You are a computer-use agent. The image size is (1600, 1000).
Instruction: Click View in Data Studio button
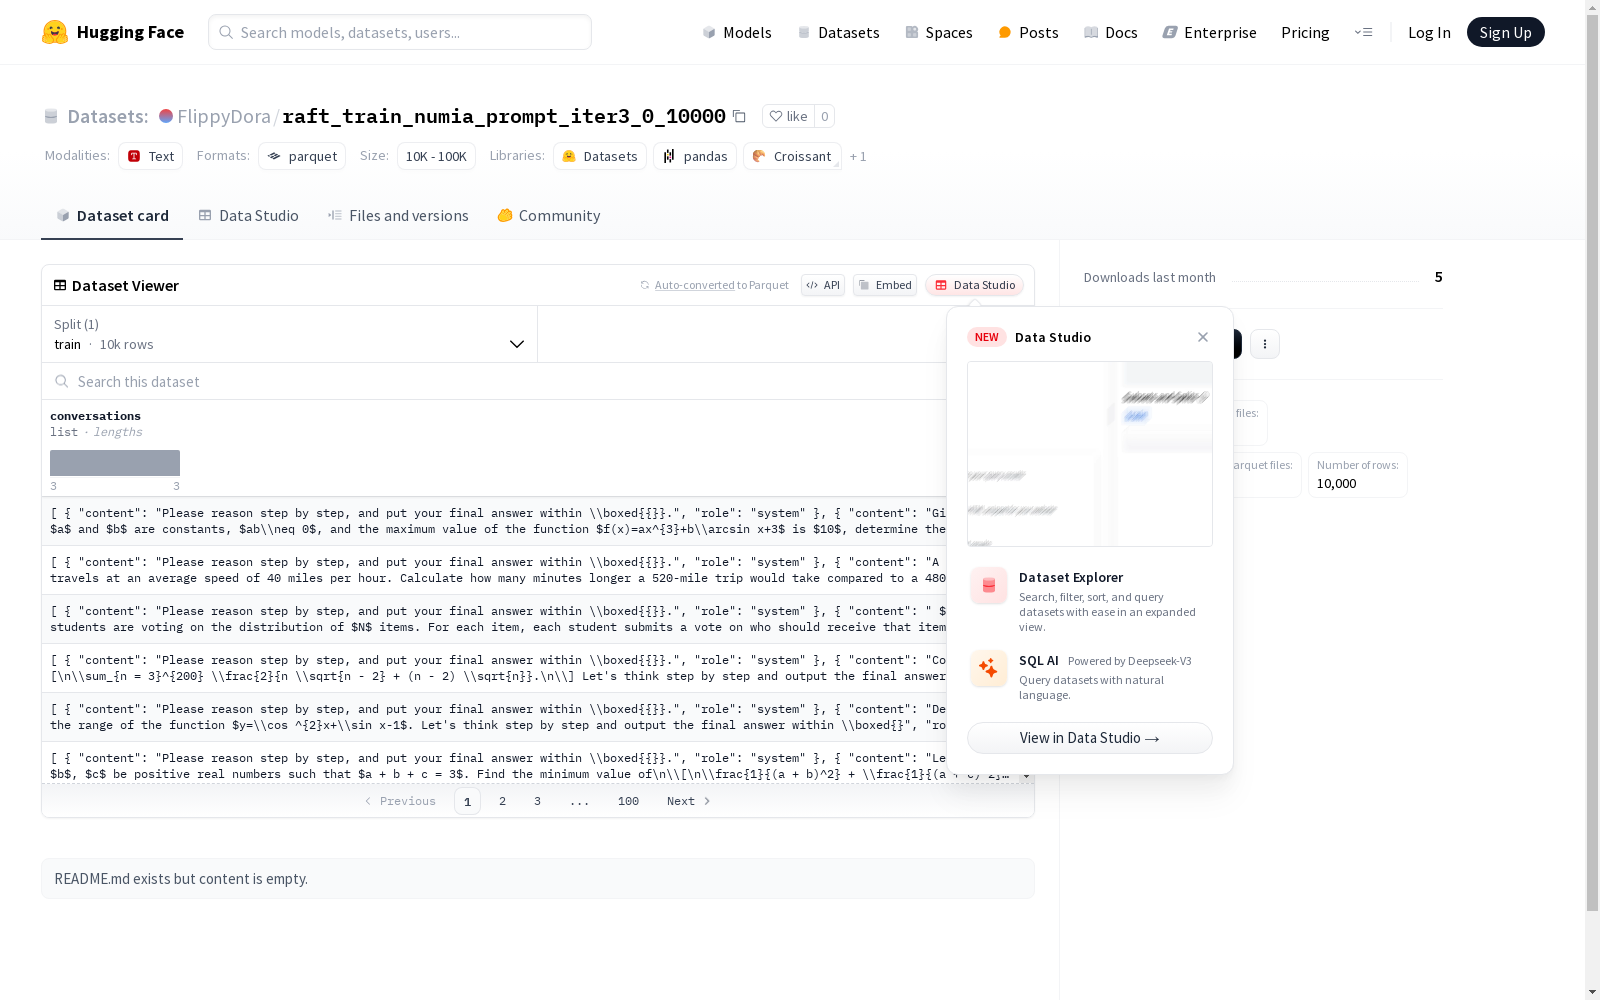pyautogui.click(x=1090, y=738)
